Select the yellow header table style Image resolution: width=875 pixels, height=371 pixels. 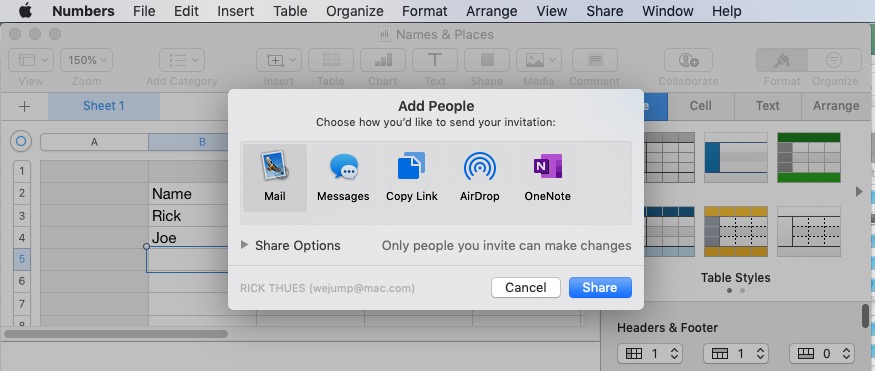pos(735,232)
